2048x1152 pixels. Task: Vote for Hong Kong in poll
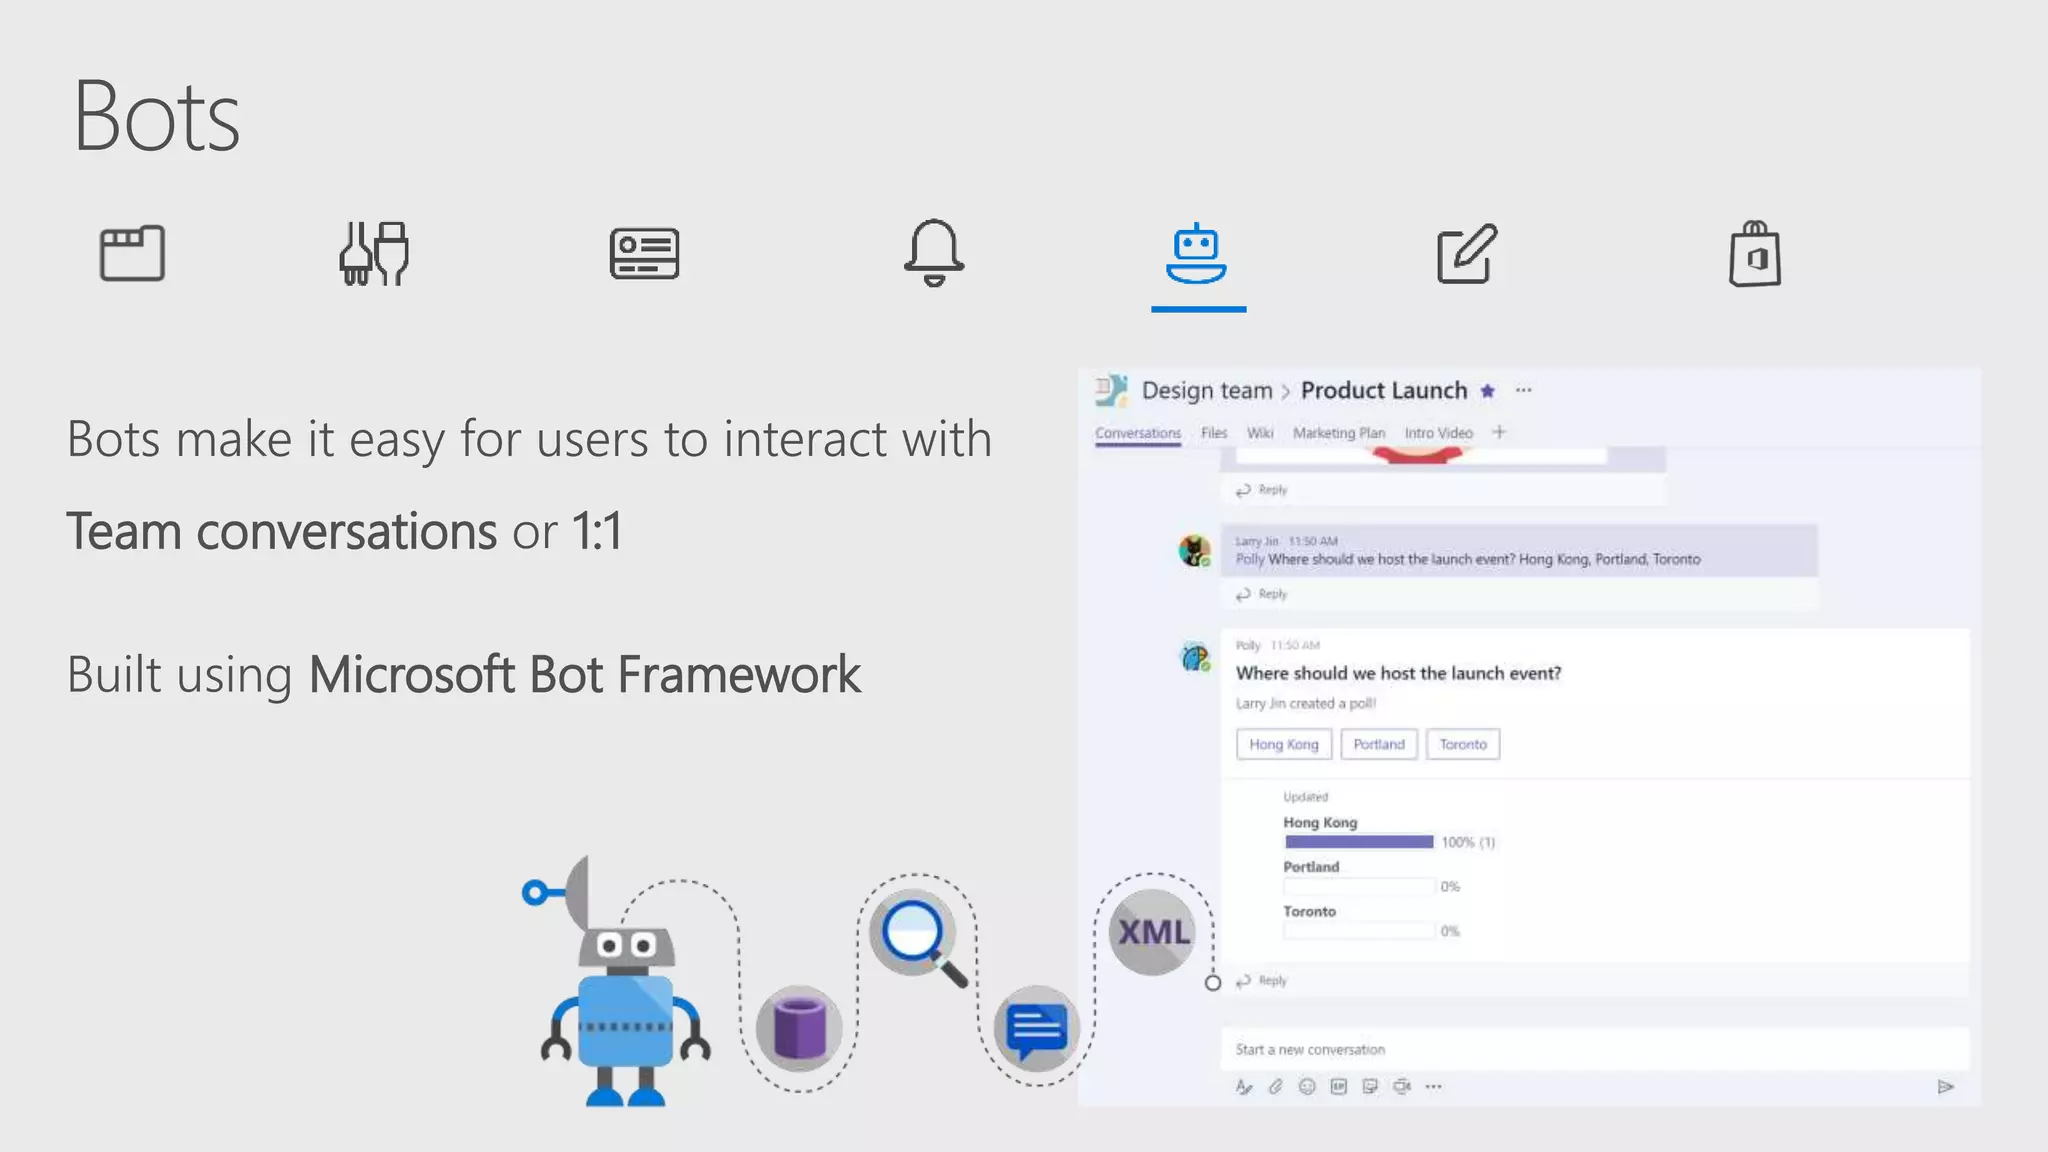coord(1283,744)
